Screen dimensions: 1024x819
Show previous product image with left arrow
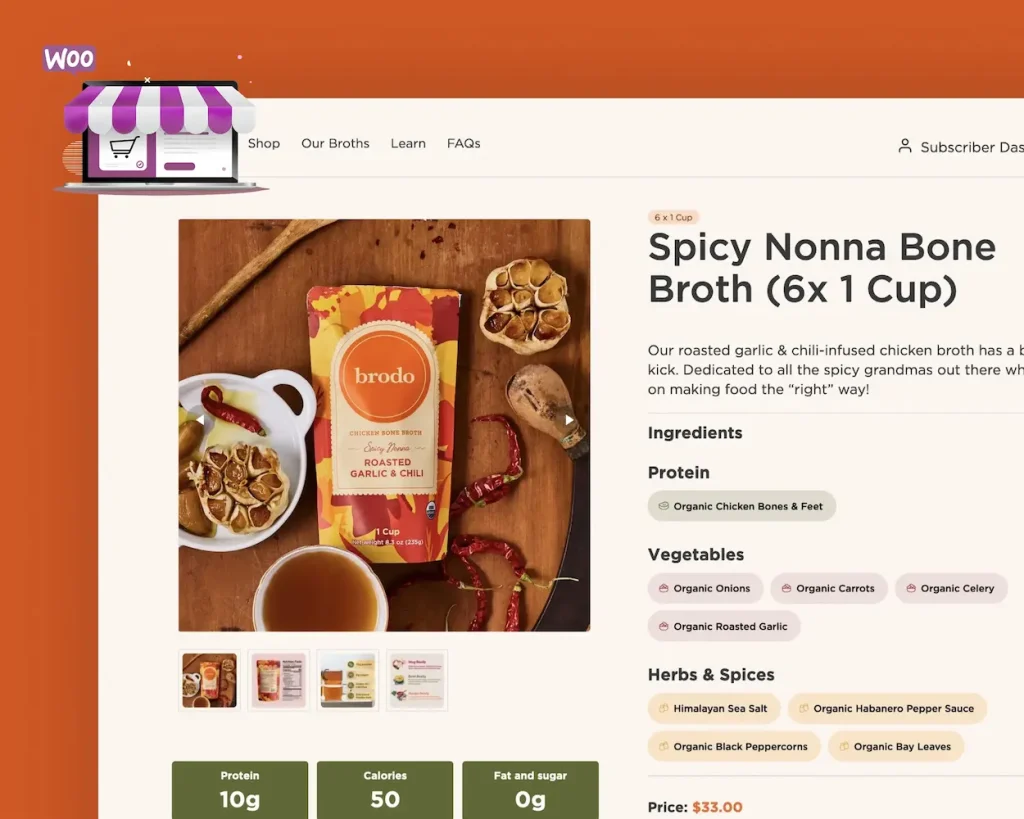coord(200,419)
